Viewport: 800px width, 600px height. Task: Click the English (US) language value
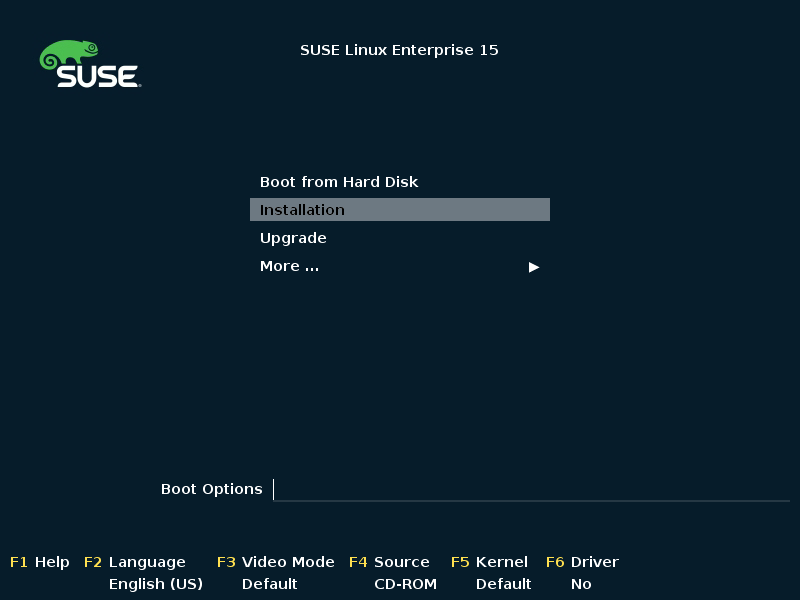(155, 584)
